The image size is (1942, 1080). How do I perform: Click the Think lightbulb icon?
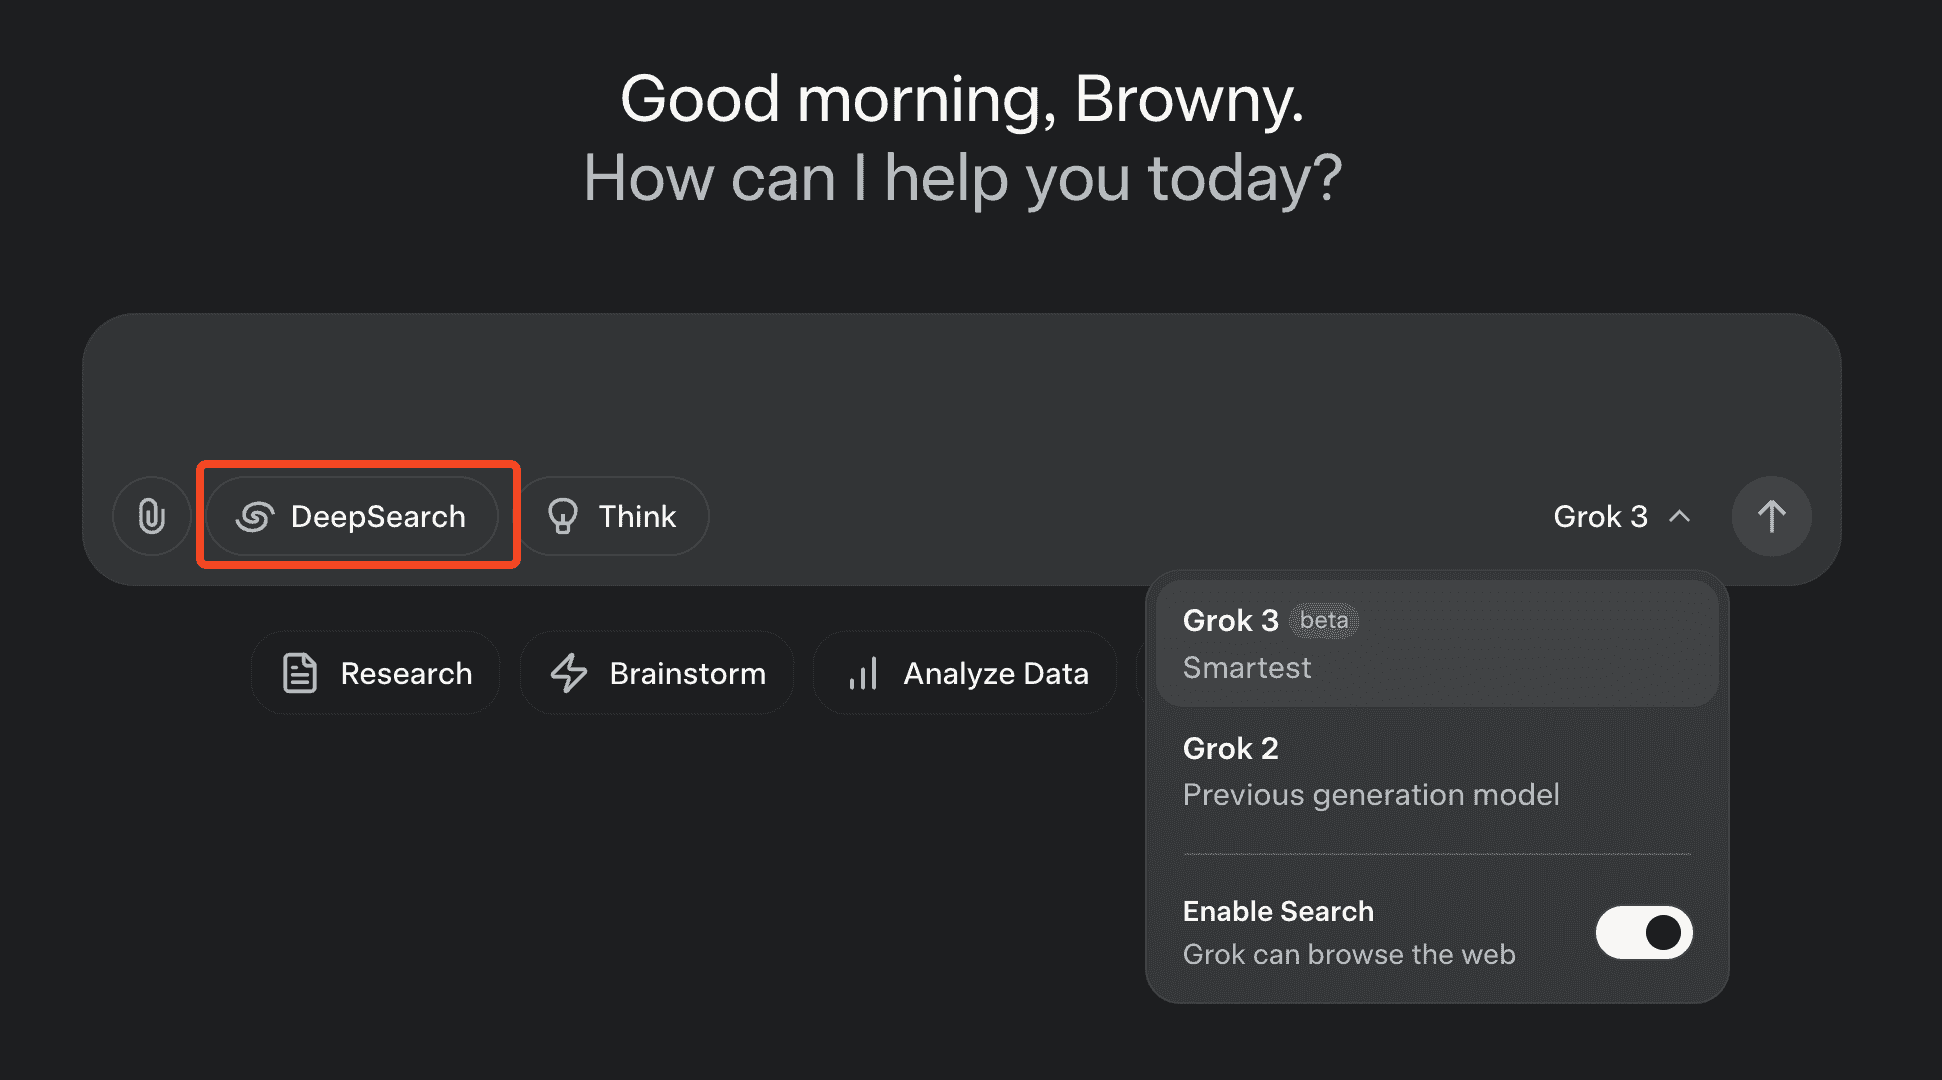coord(563,516)
